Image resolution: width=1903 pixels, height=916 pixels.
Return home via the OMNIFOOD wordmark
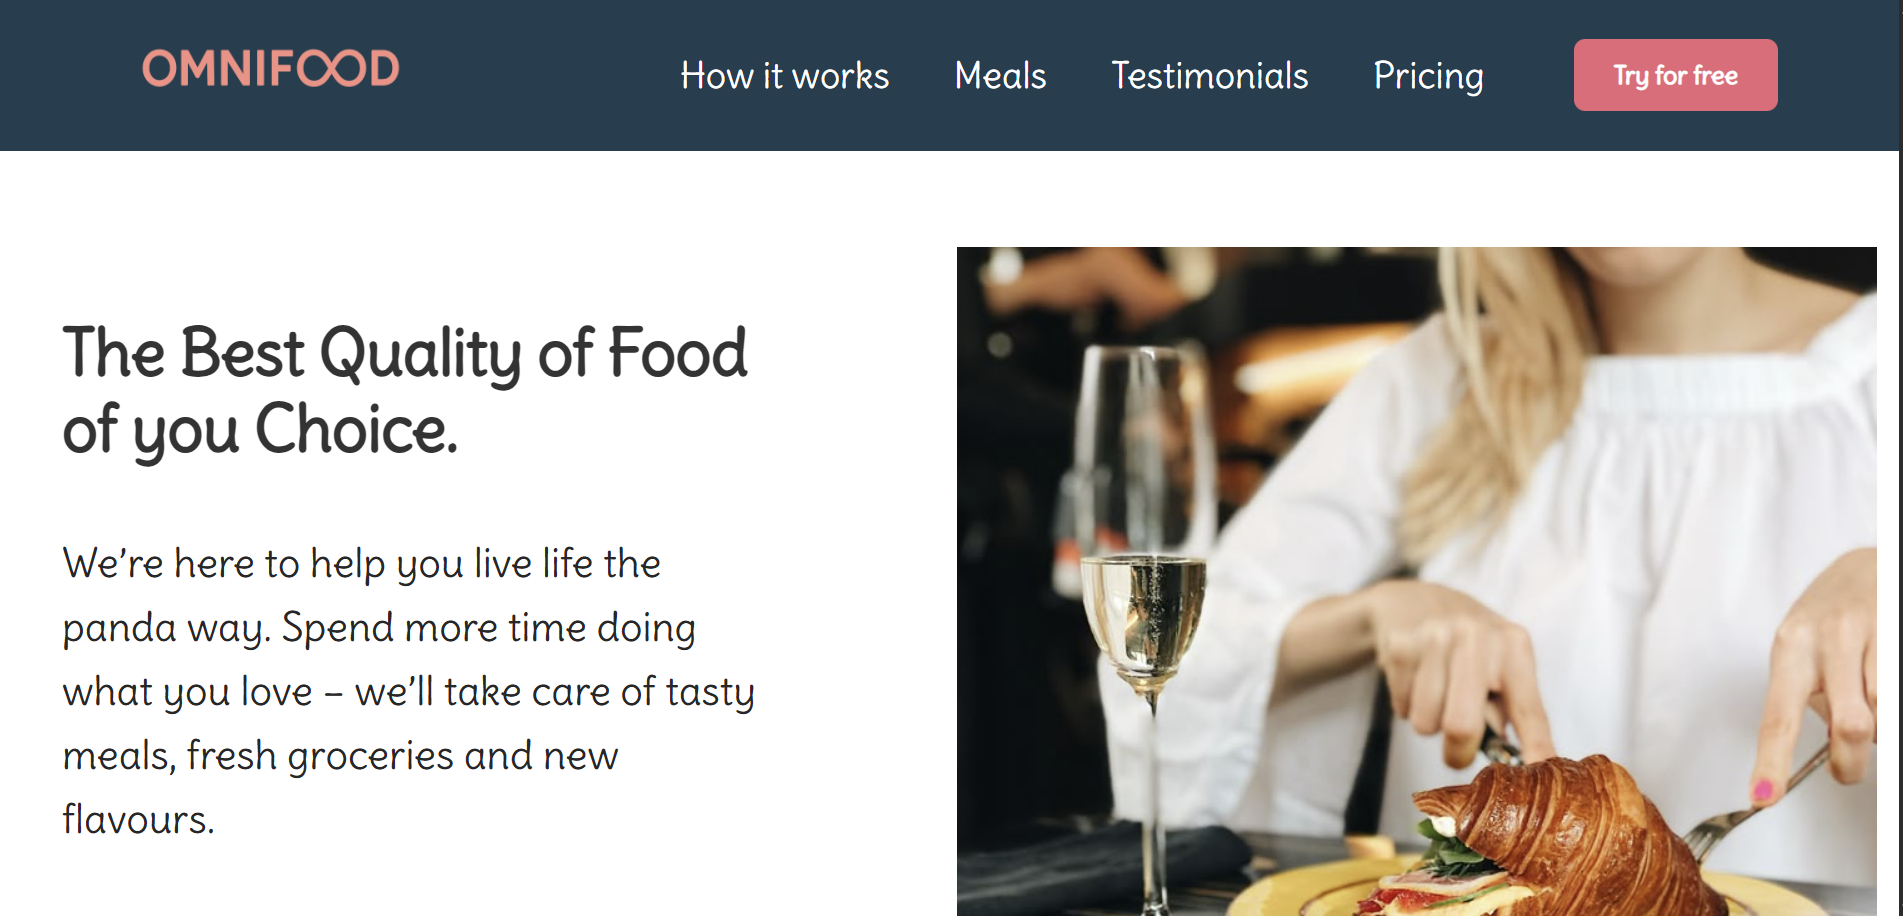pos(272,70)
